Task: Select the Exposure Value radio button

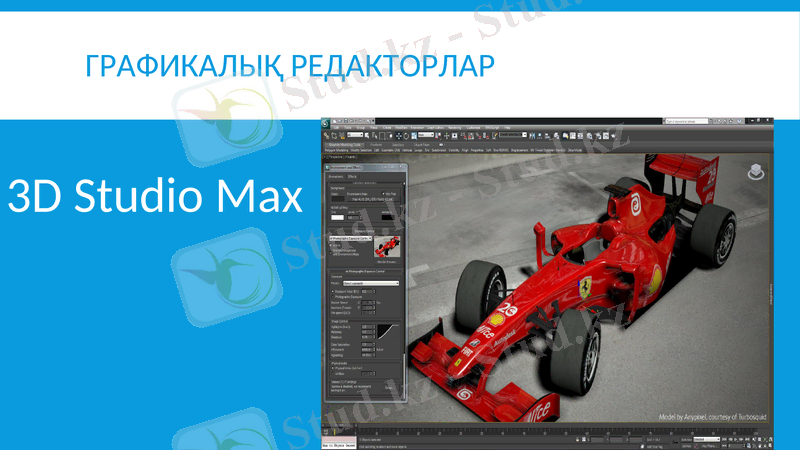Action: (333, 291)
